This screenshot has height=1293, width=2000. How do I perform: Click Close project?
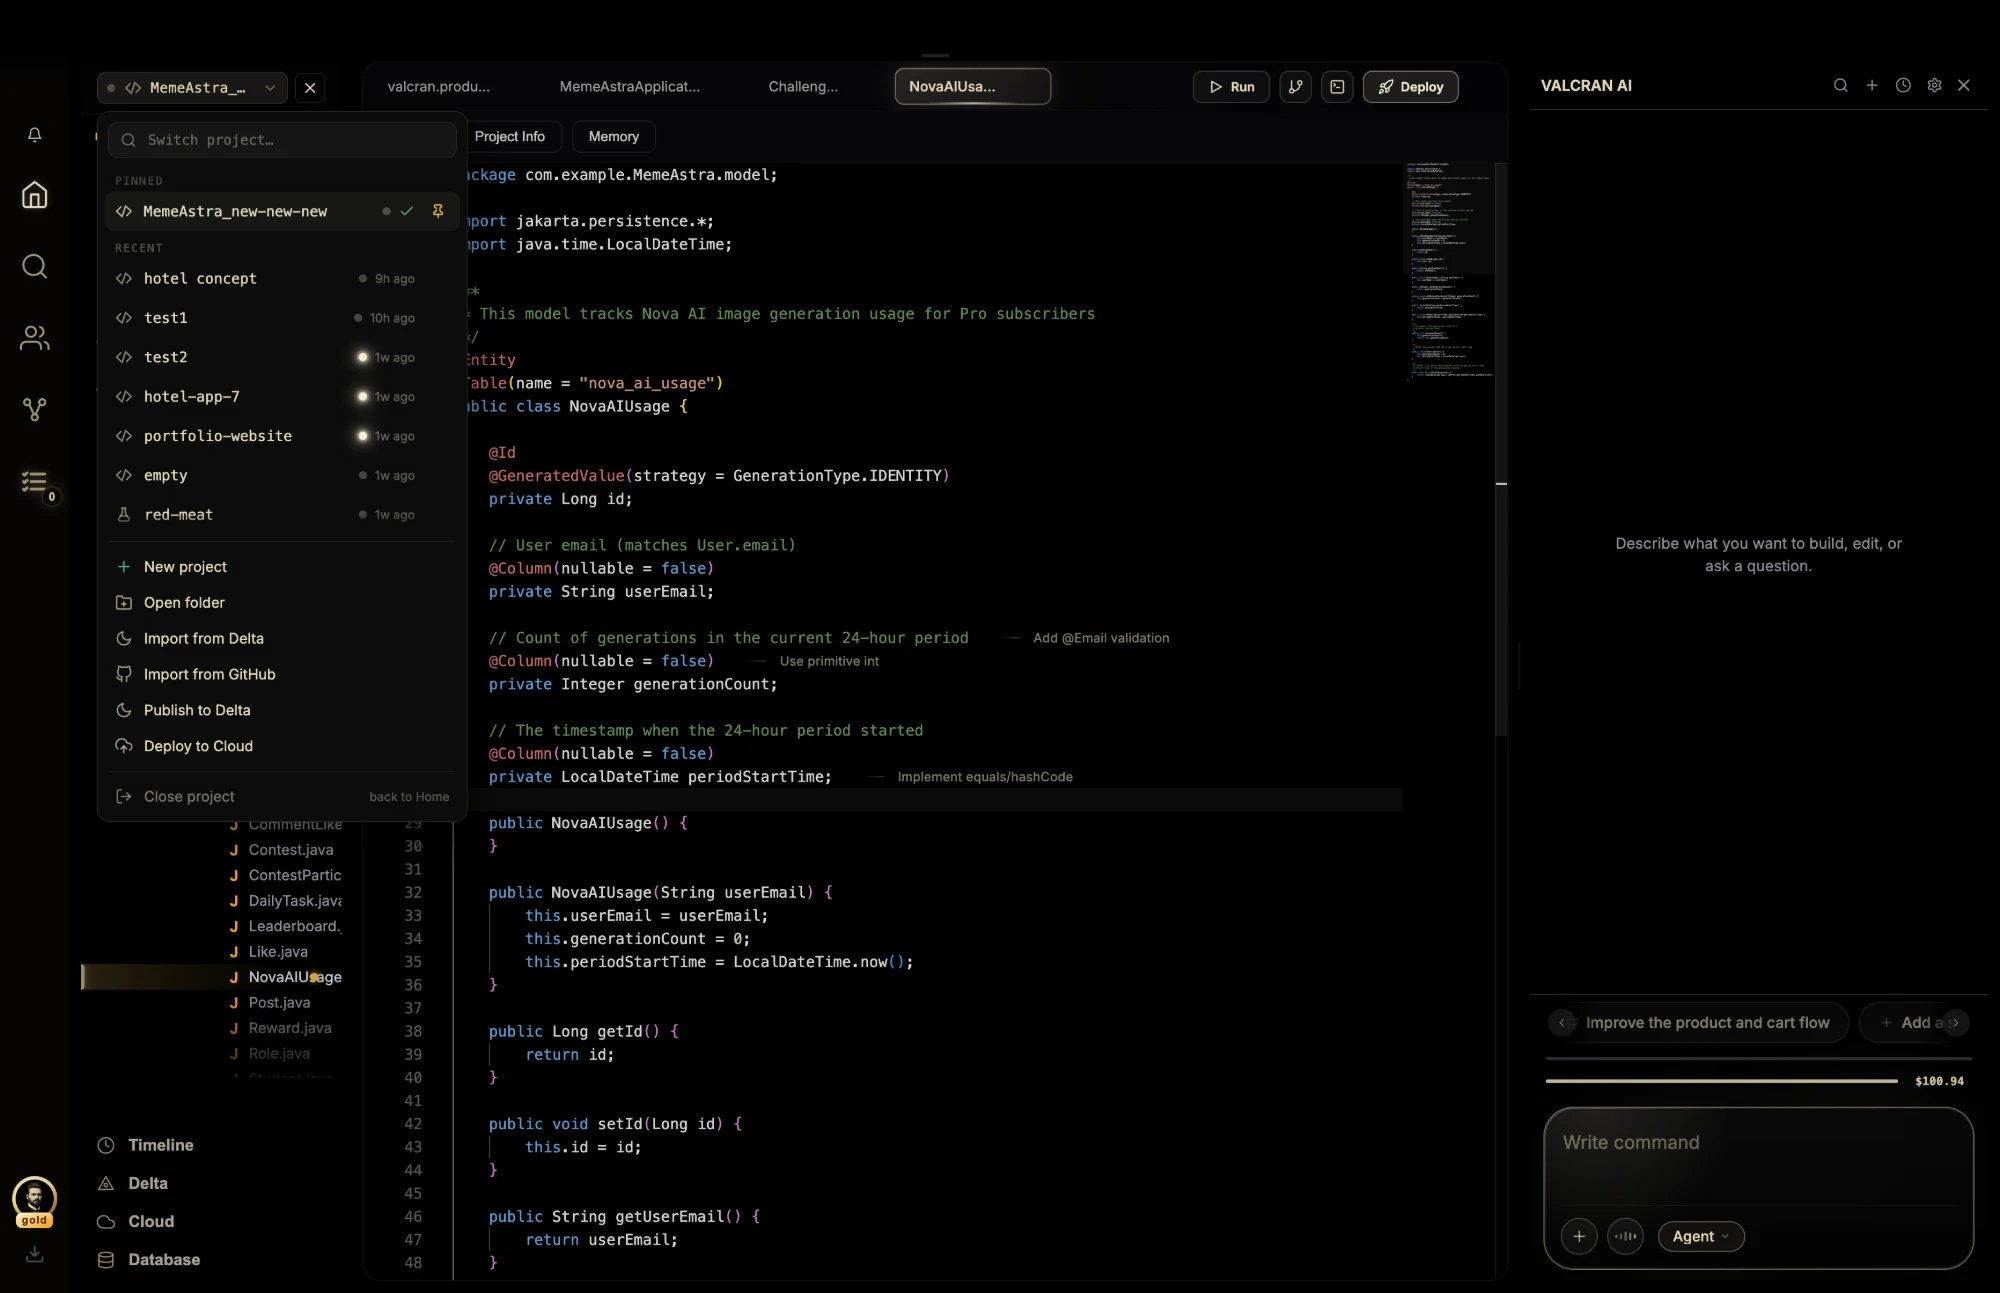click(282, 796)
